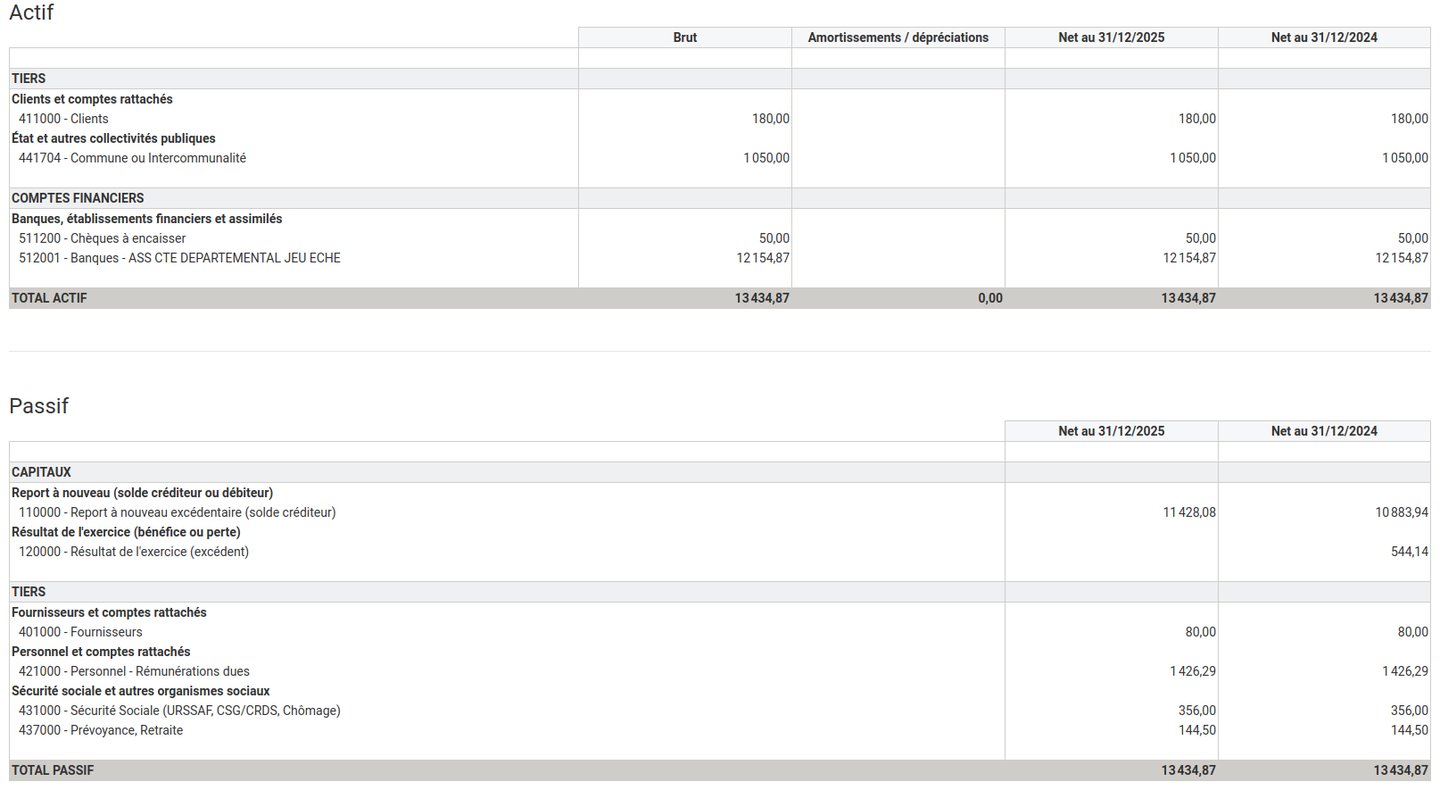
Task: Open the 421000 - Personnel rémunérations dues line
Action: 134,671
